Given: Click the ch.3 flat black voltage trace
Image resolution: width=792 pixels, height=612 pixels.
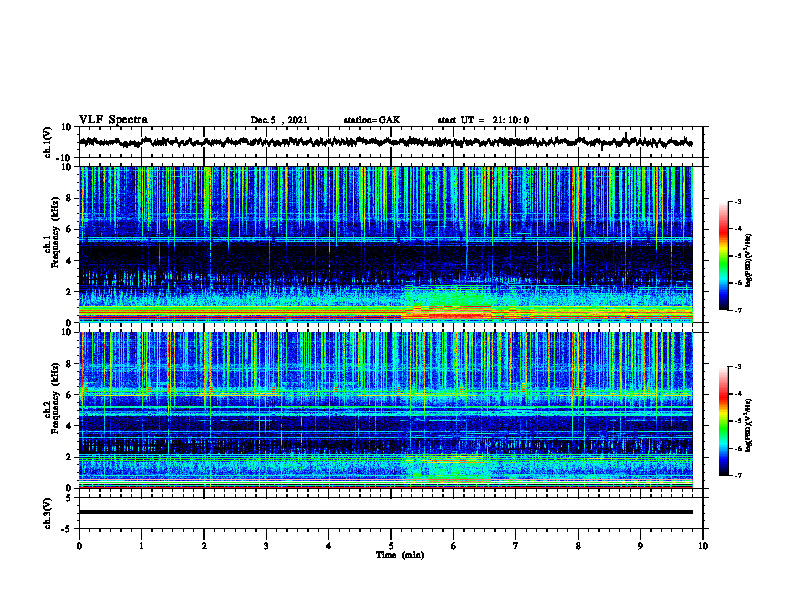Looking at the screenshot, I should pyautogui.click(x=385, y=512).
